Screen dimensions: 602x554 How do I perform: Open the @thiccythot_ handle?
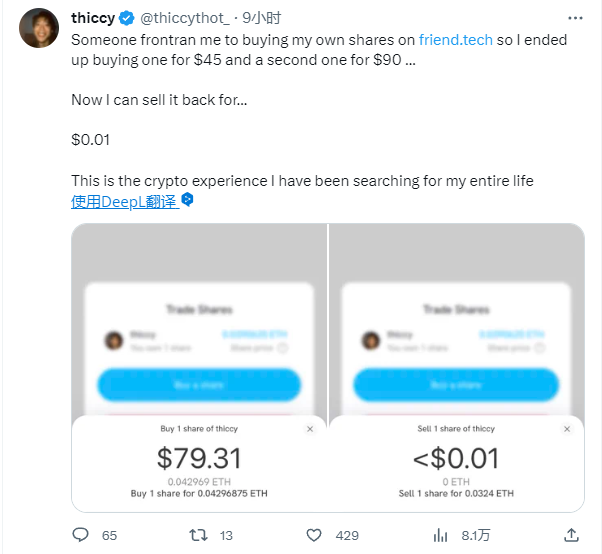[190, 18]
